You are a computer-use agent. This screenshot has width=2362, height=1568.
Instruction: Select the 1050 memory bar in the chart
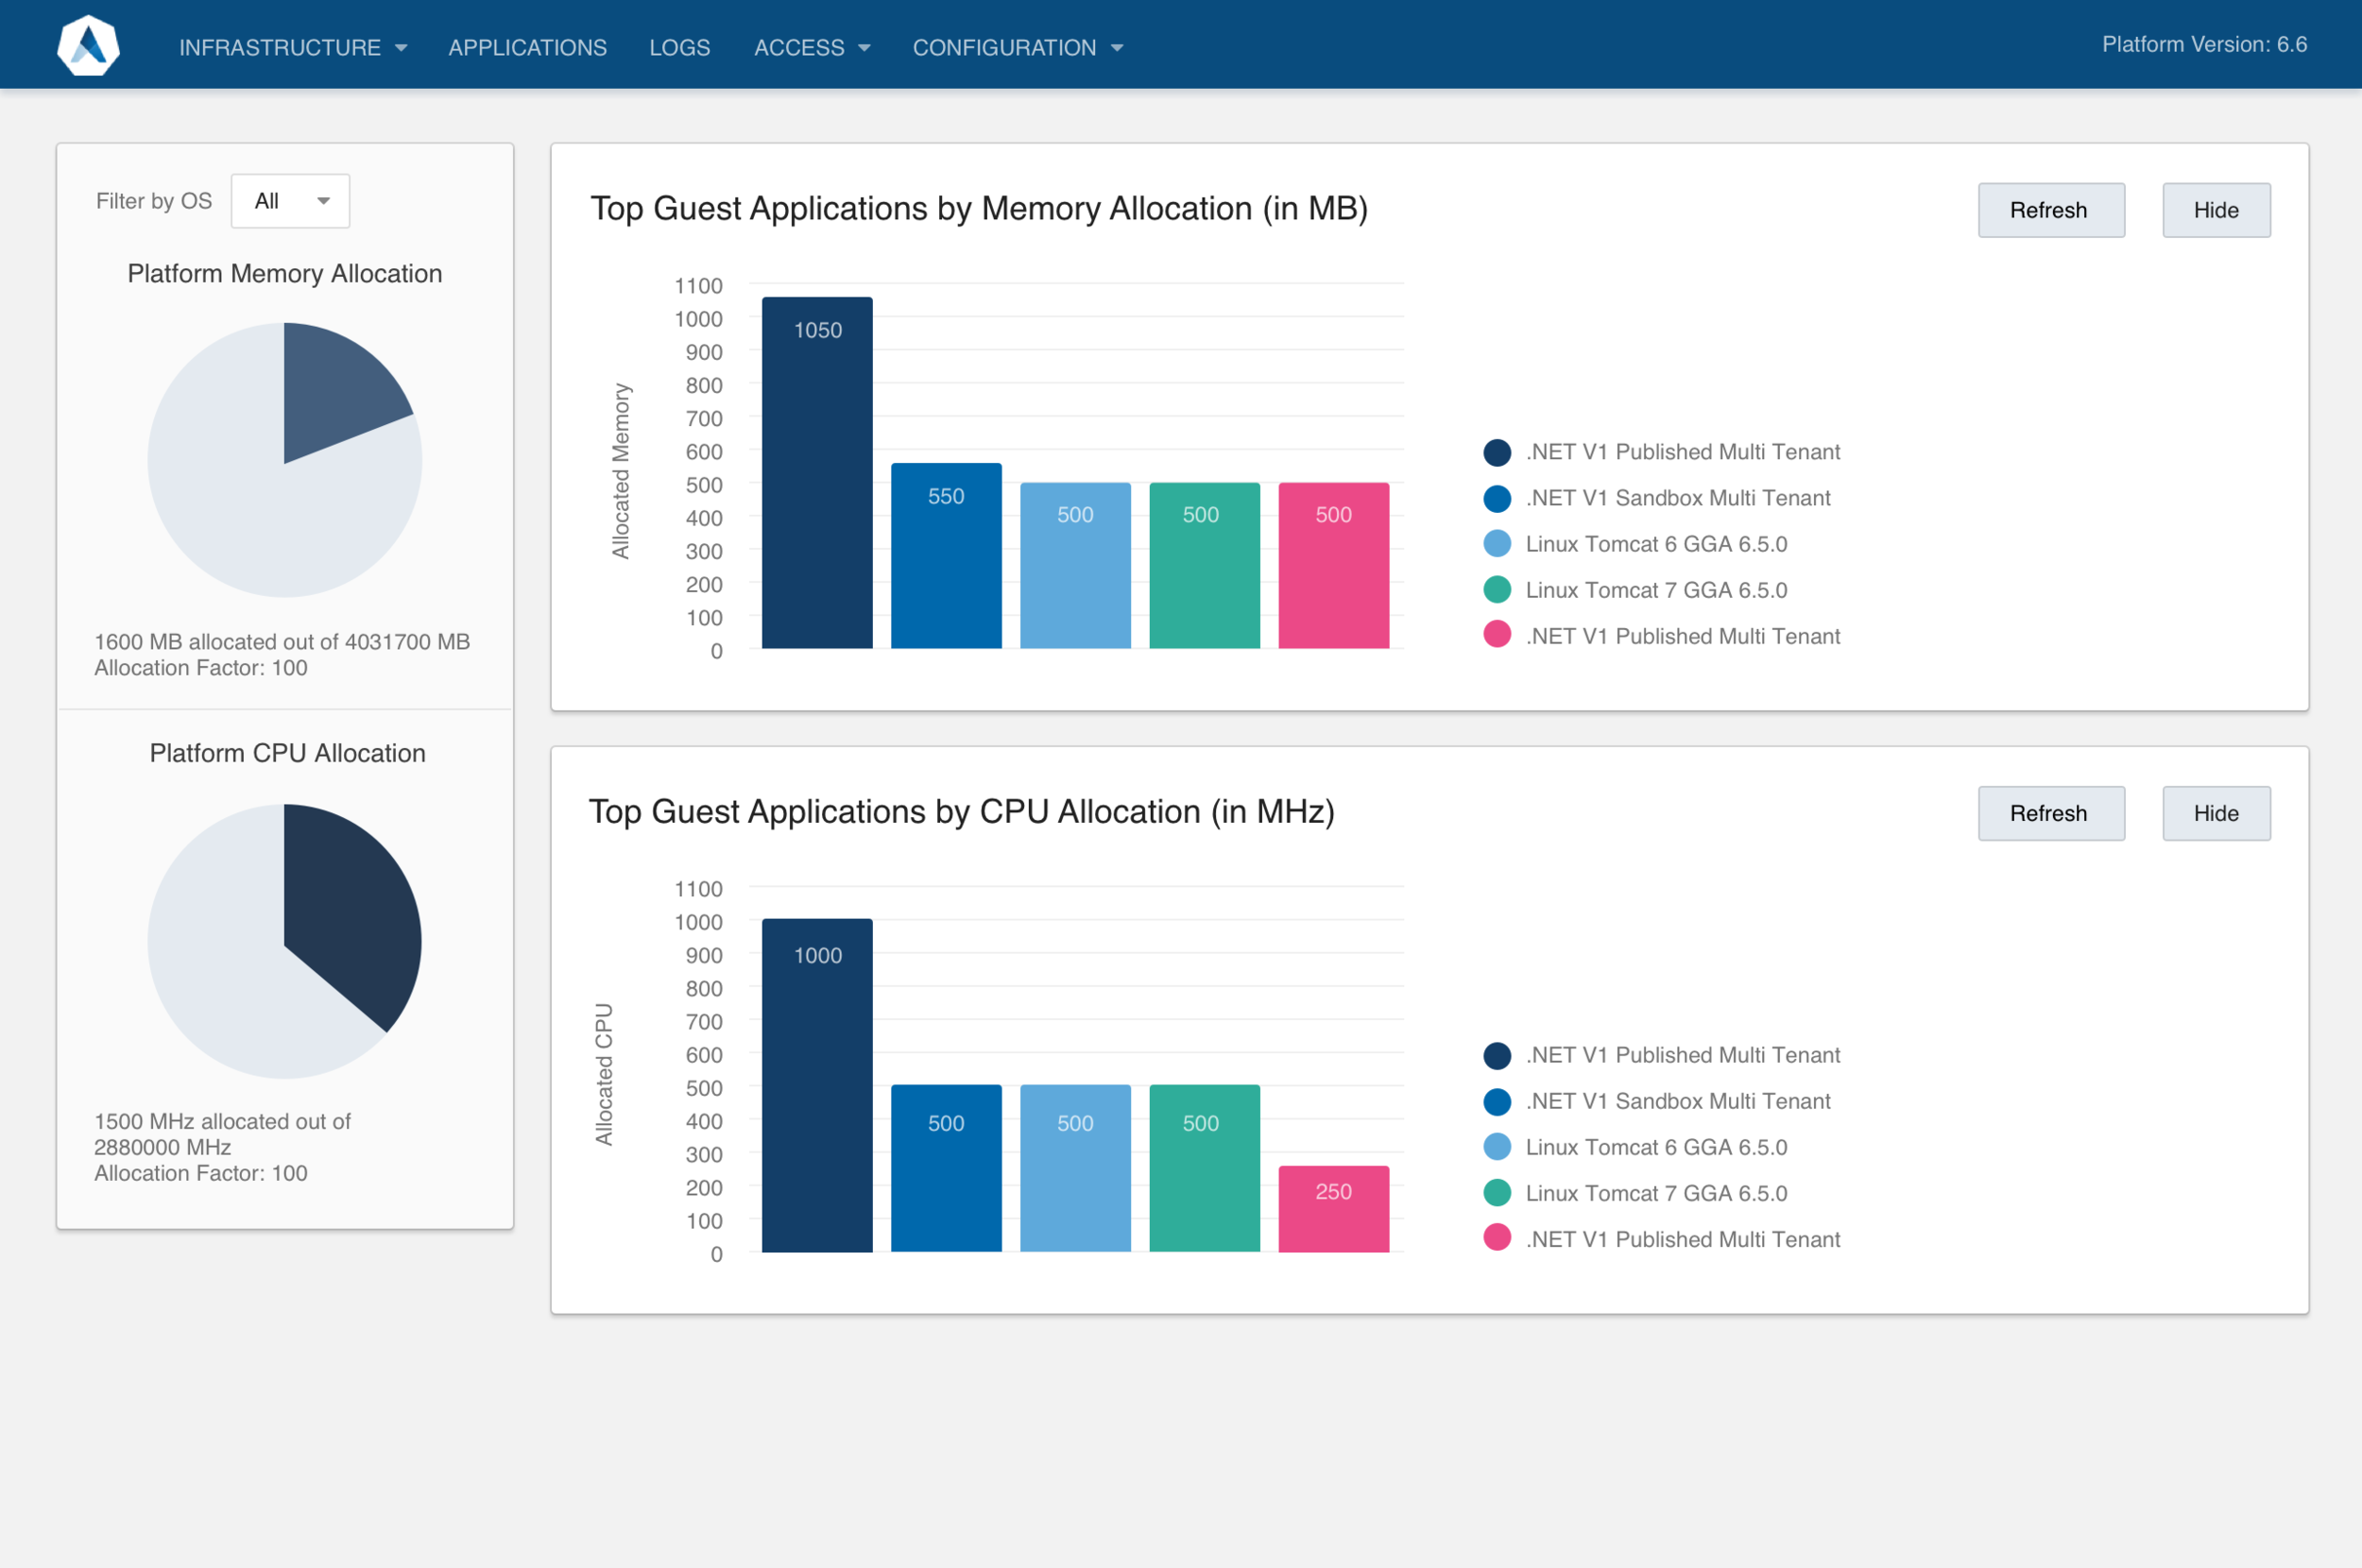[816, 470]
